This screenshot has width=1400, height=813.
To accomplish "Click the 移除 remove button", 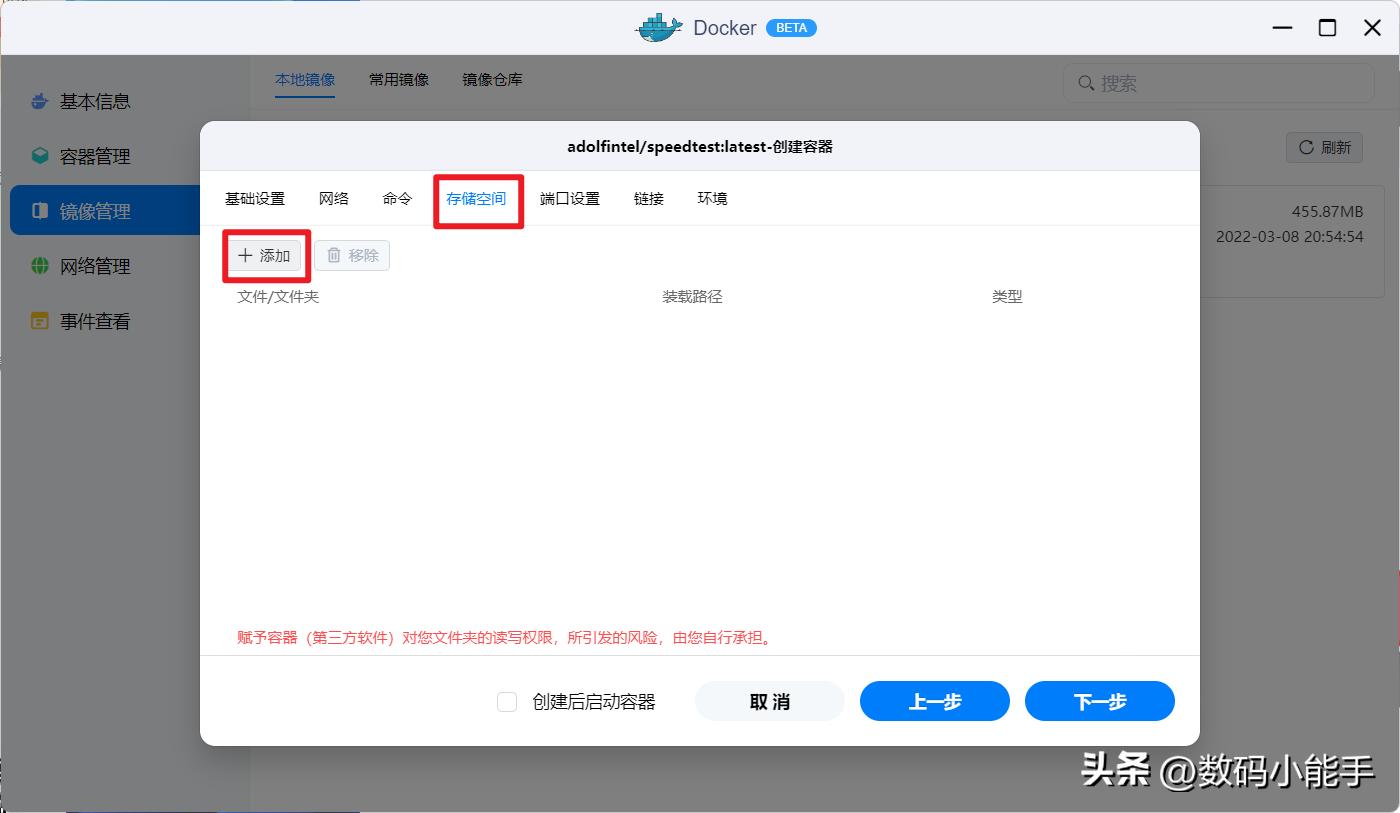I will pyautogui.click(x=351, y=255).
